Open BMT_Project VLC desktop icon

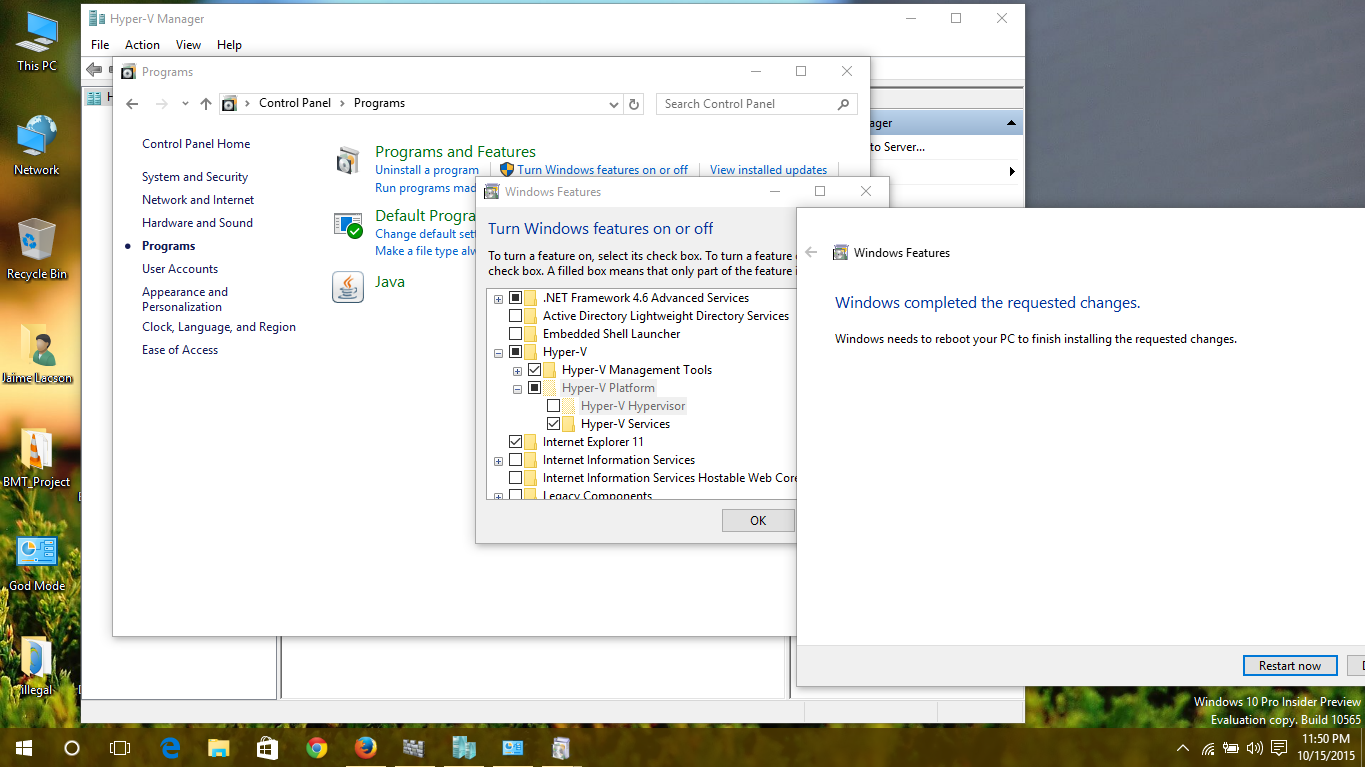pos(37,458)
